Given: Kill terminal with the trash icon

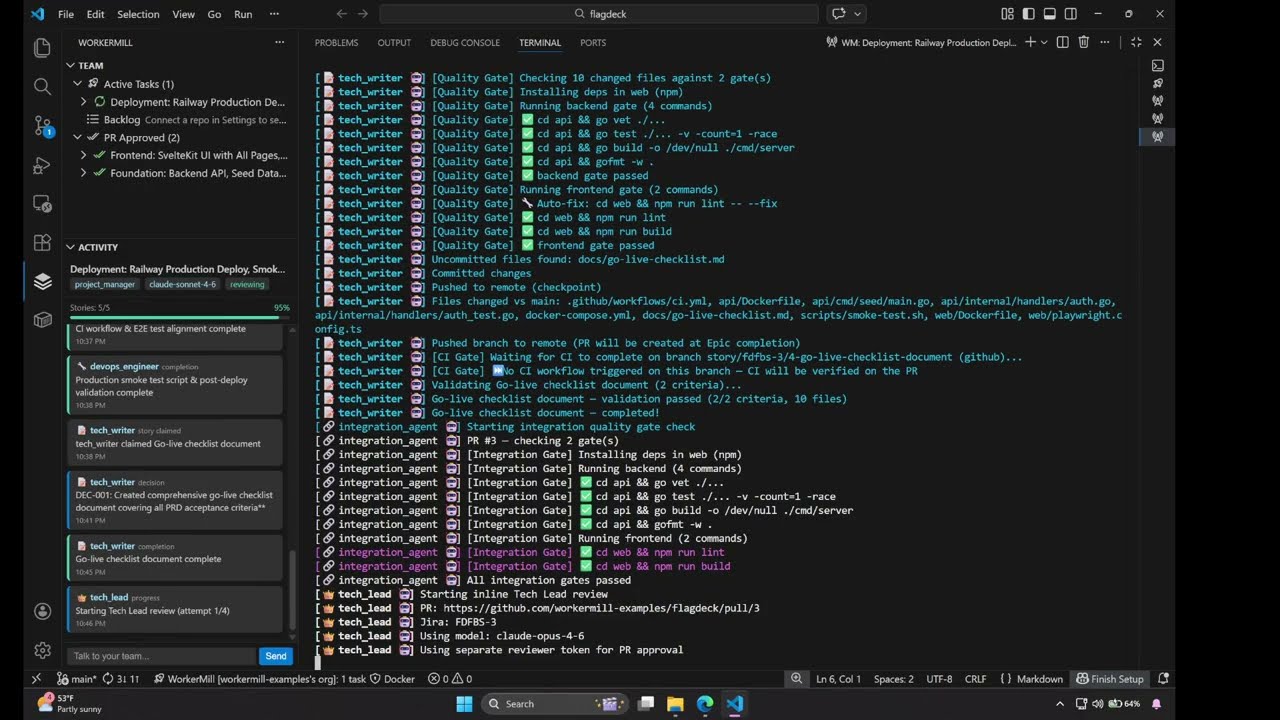Looking at the screenshot, I should [x=1084, y=42].
